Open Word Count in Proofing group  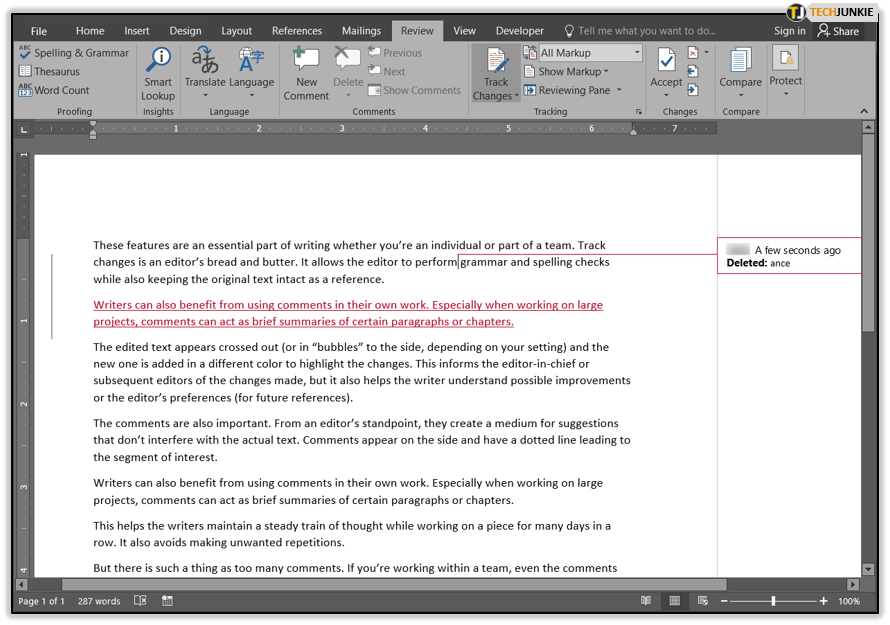click(x=54, y=90)
